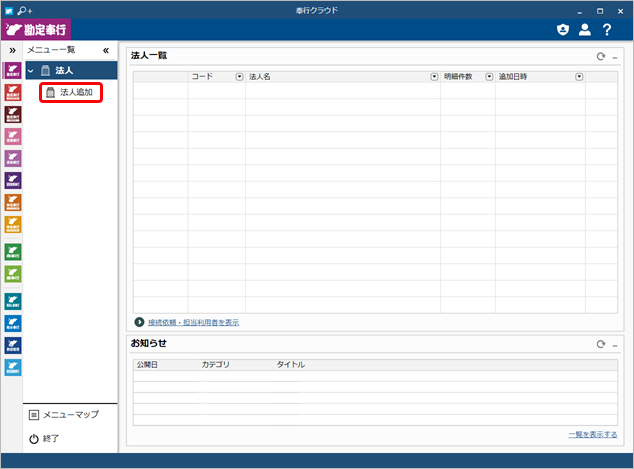
Task: Click the タイトル column header
Action: point(290,365)
